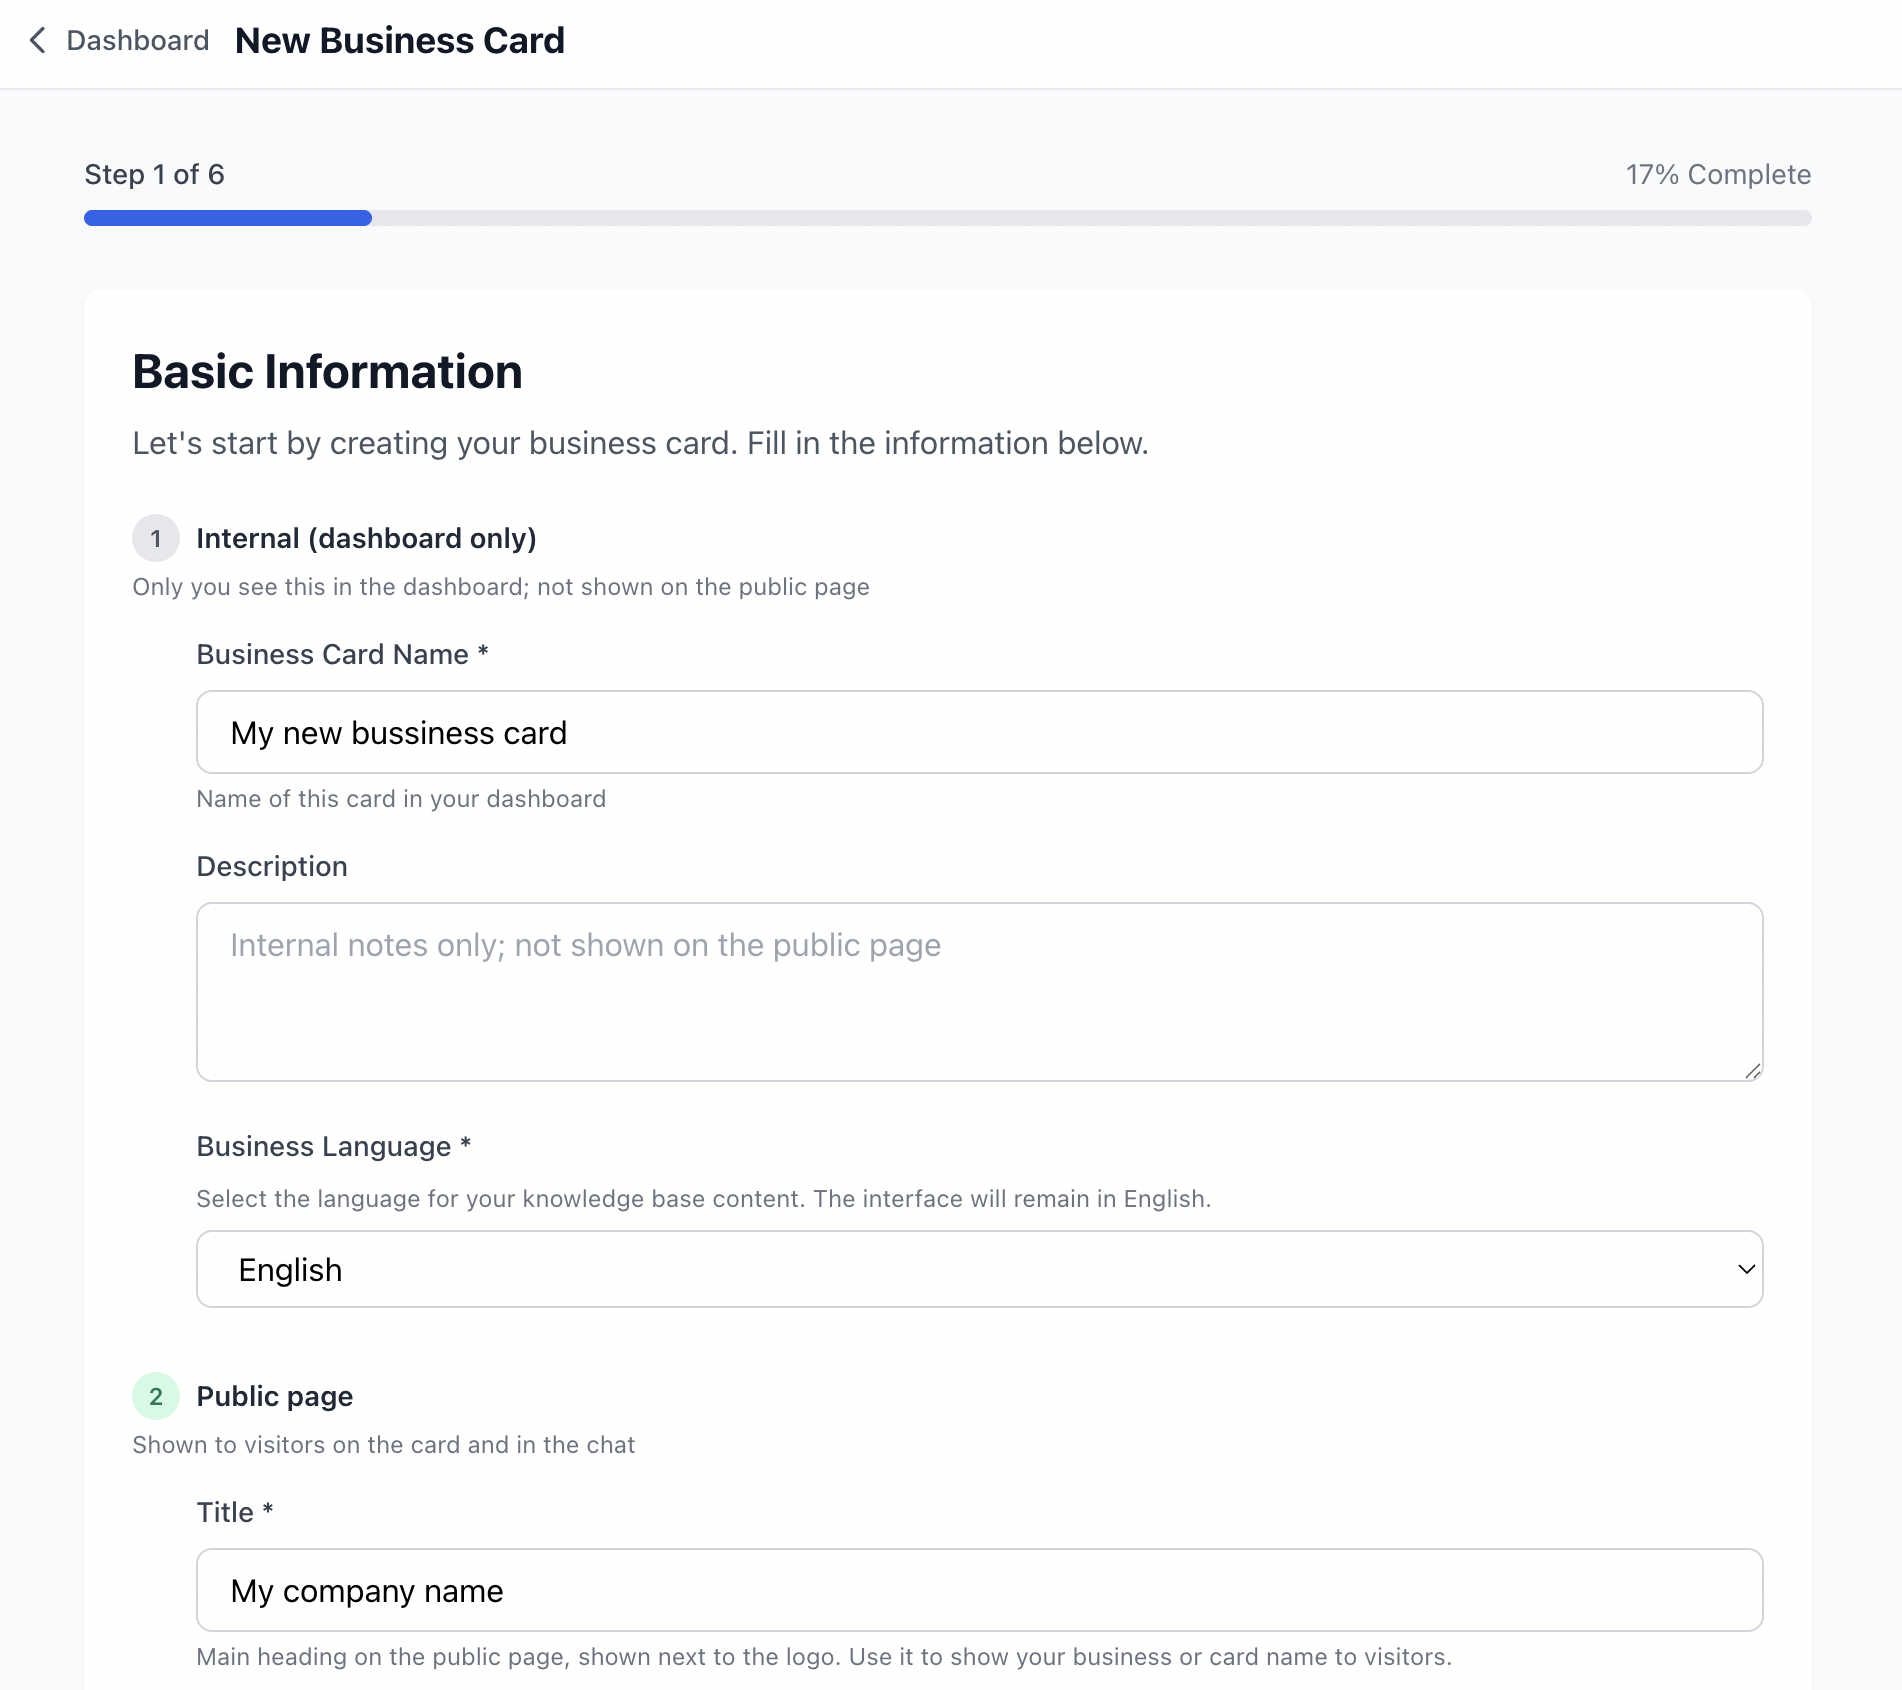
Task: Click the Business Language label
Action: pyautogui.click(x=323, y=1147)
